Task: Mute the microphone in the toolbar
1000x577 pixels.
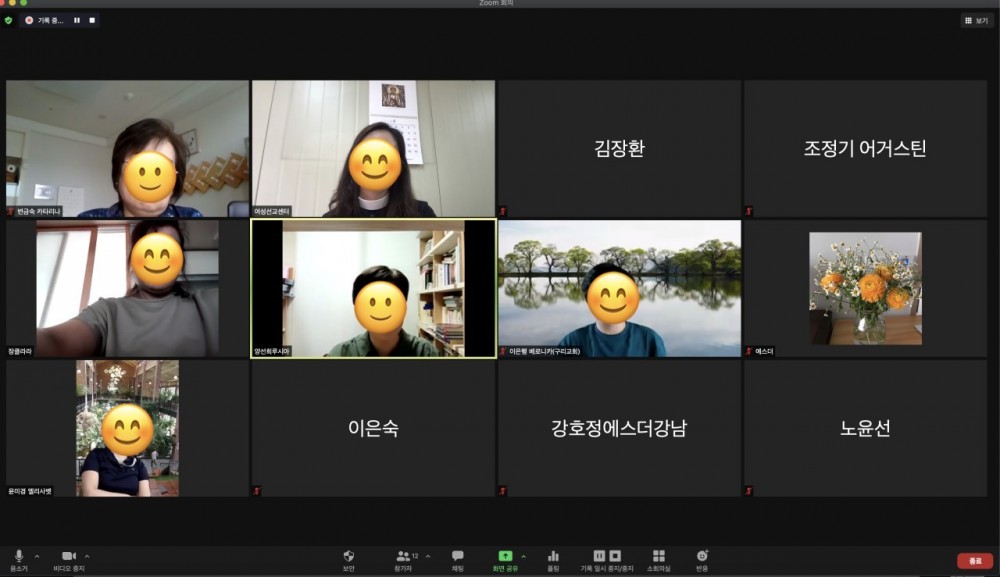Action: tap(19, 557)
